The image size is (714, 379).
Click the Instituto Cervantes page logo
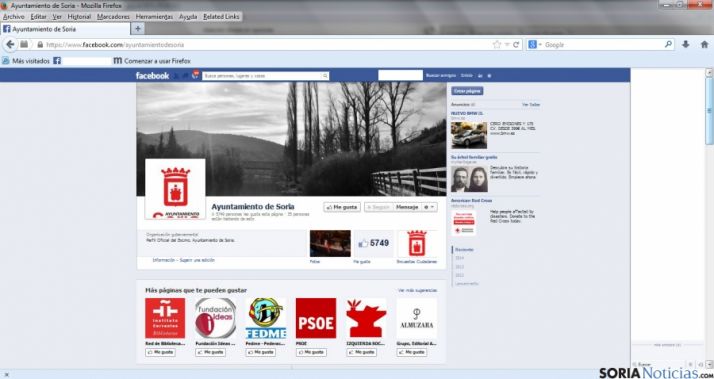165,318
